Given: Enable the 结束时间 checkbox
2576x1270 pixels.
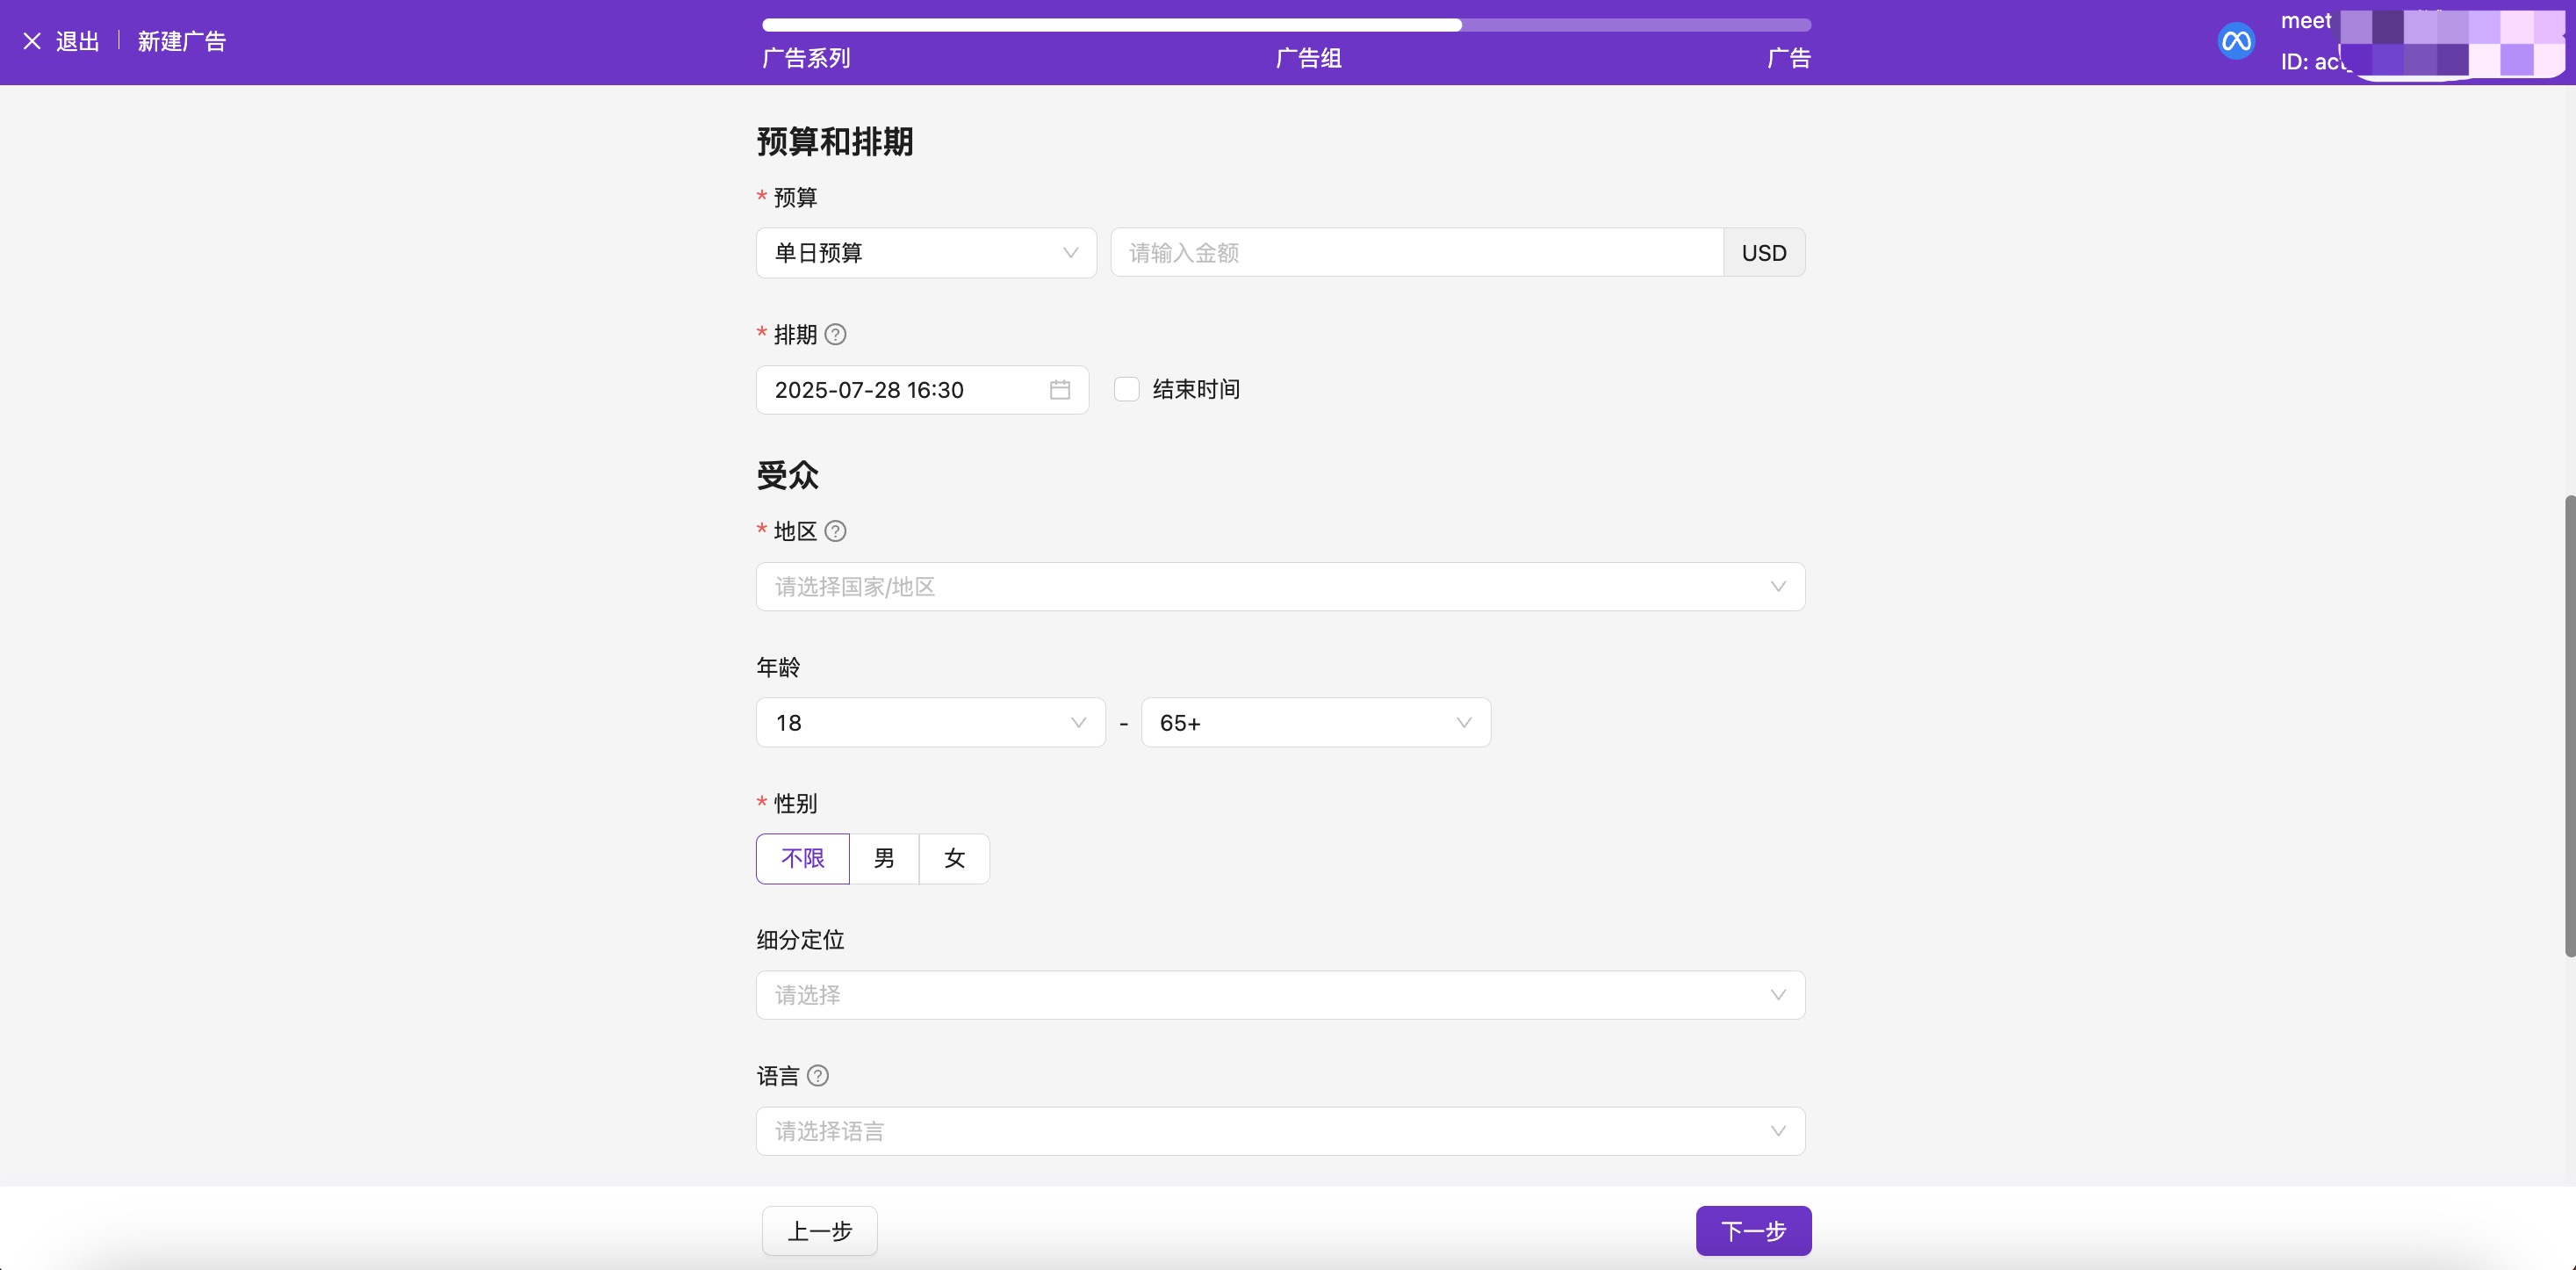Looking at the screenshot, I should pos(1127,389).
